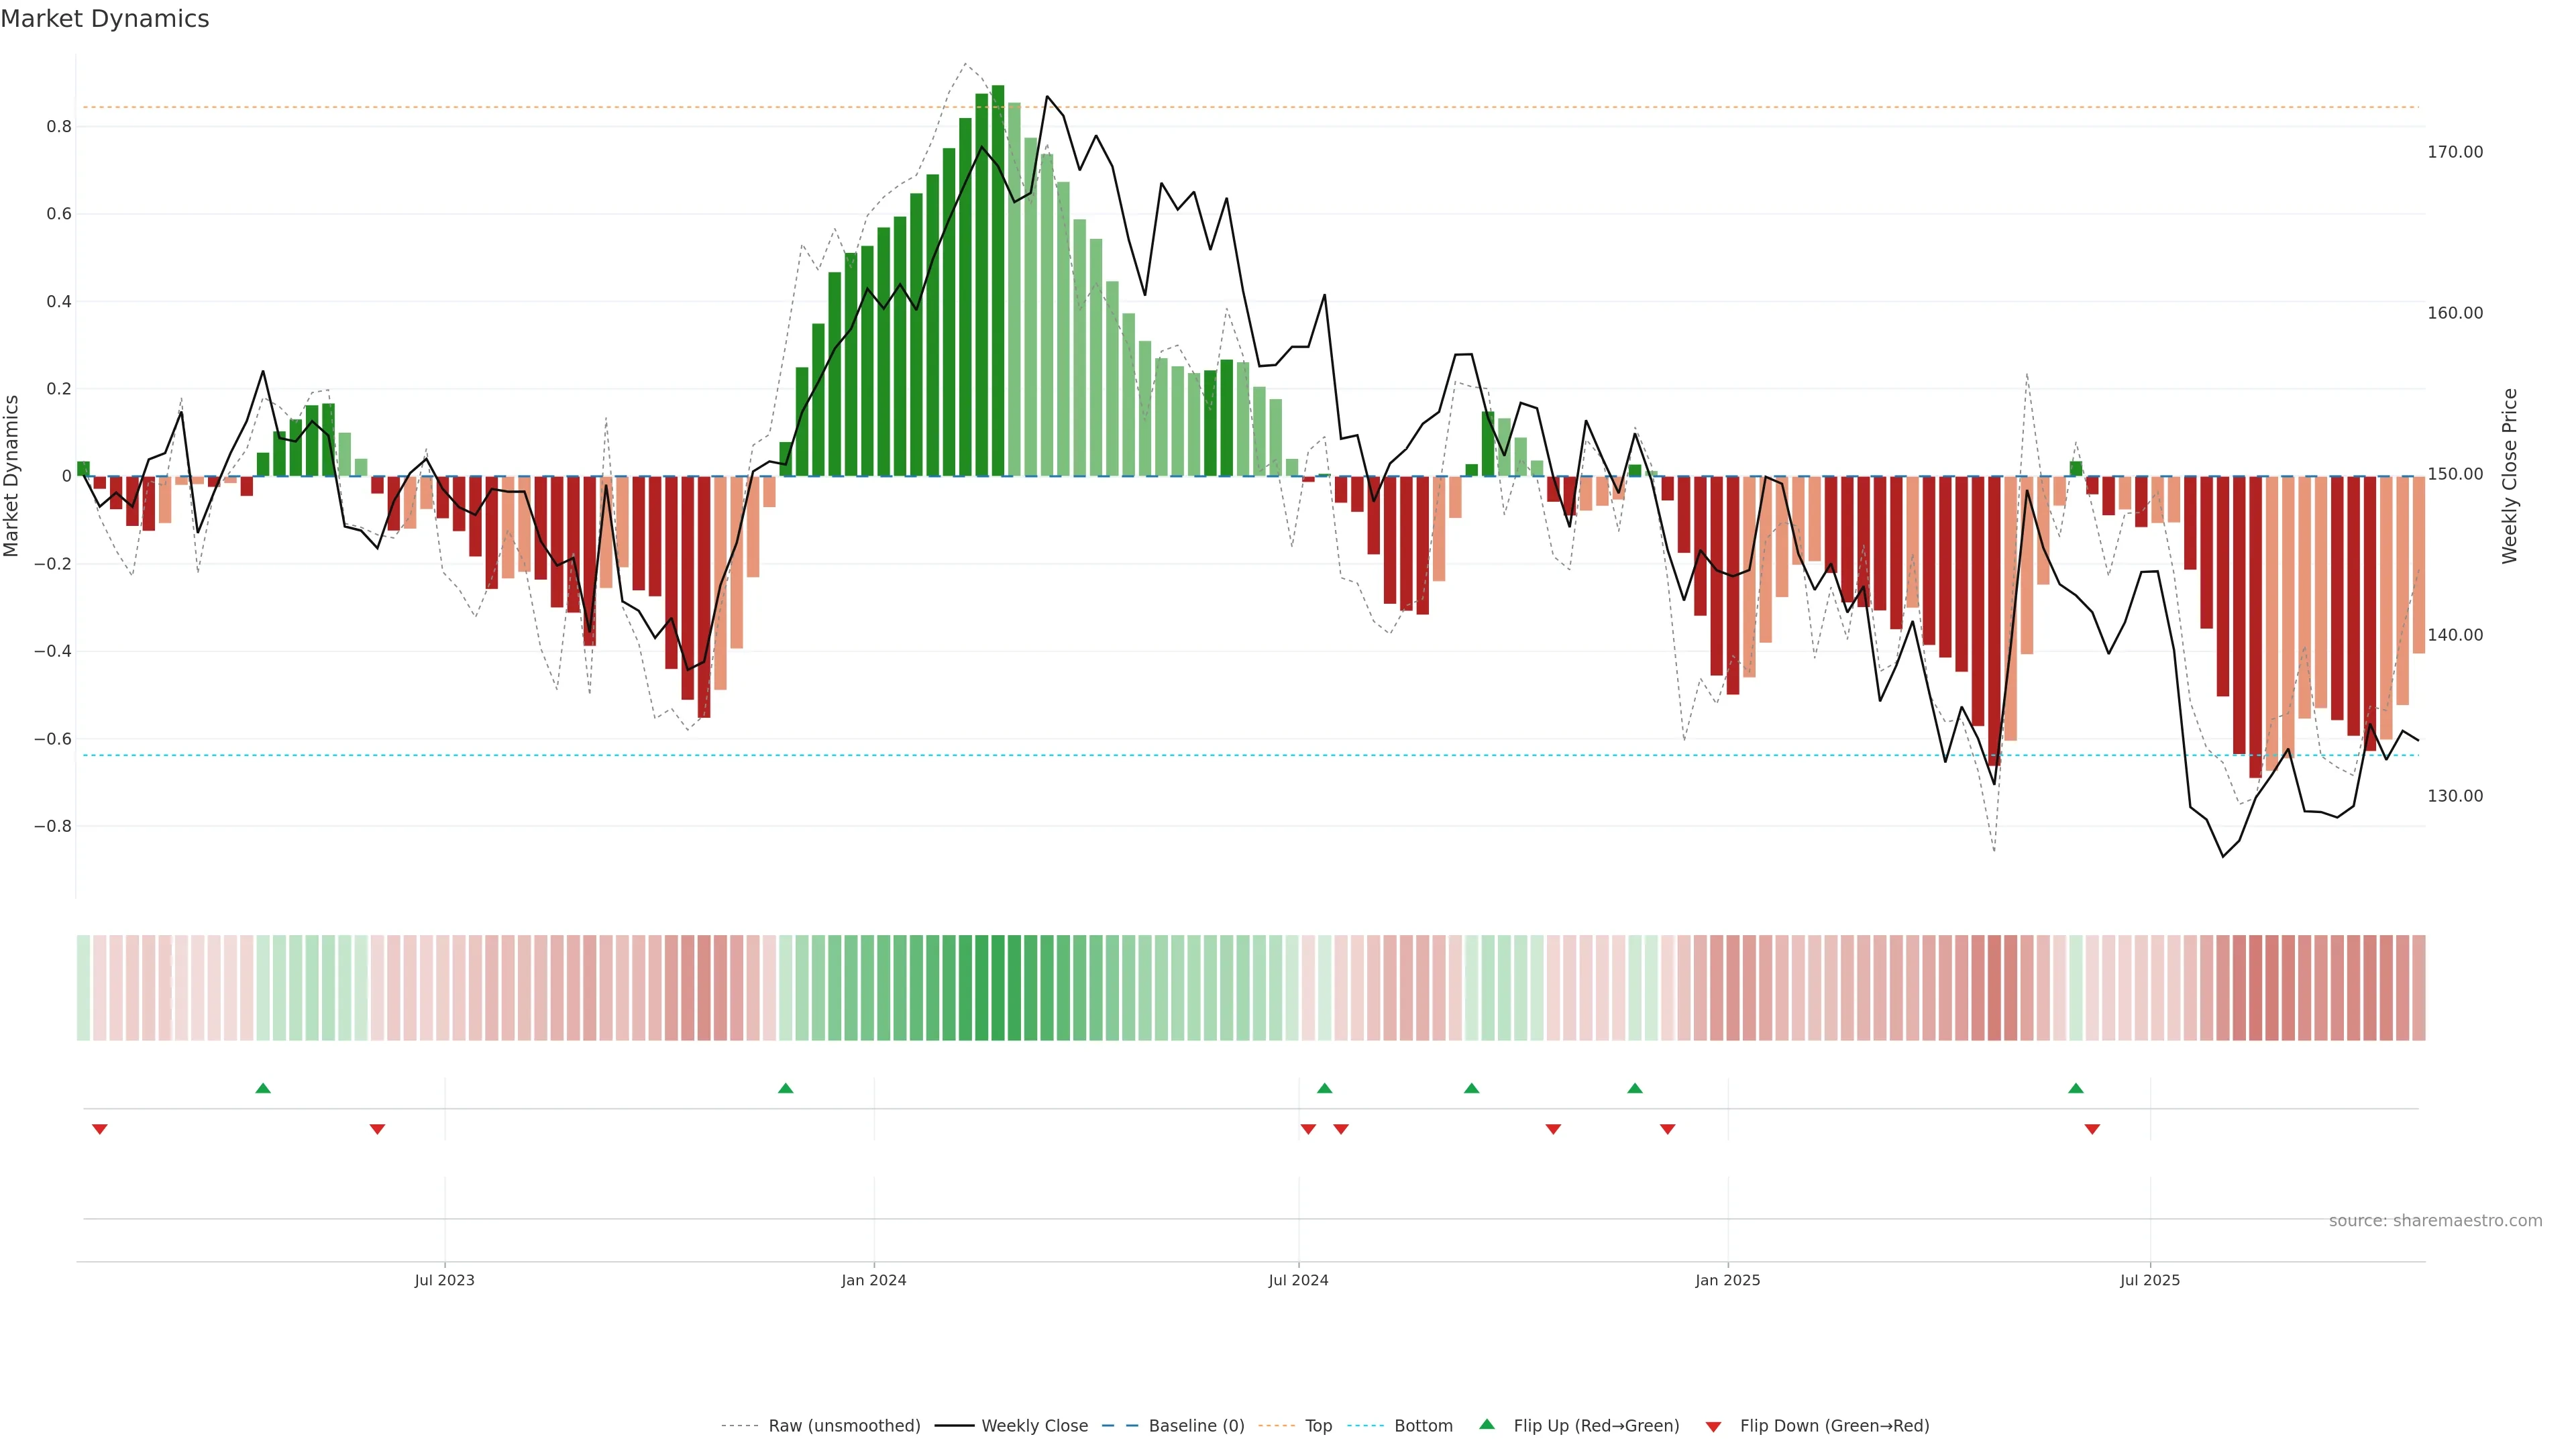Click the leftmost red Flip Down triangle marker

click(100, 1129)
